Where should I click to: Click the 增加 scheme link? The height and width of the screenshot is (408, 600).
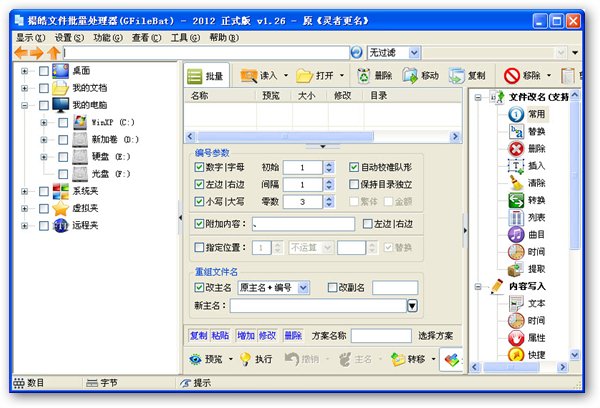coord(246,336)
